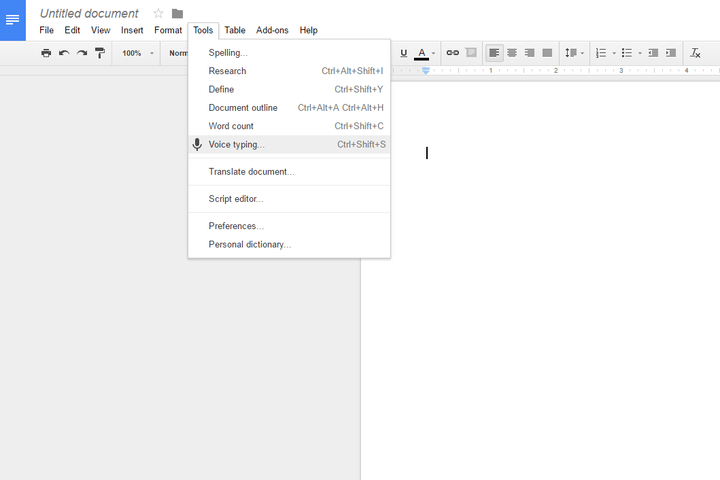Star the Untitled document
This screenshot has width=720, height=480.
(158, 13)
